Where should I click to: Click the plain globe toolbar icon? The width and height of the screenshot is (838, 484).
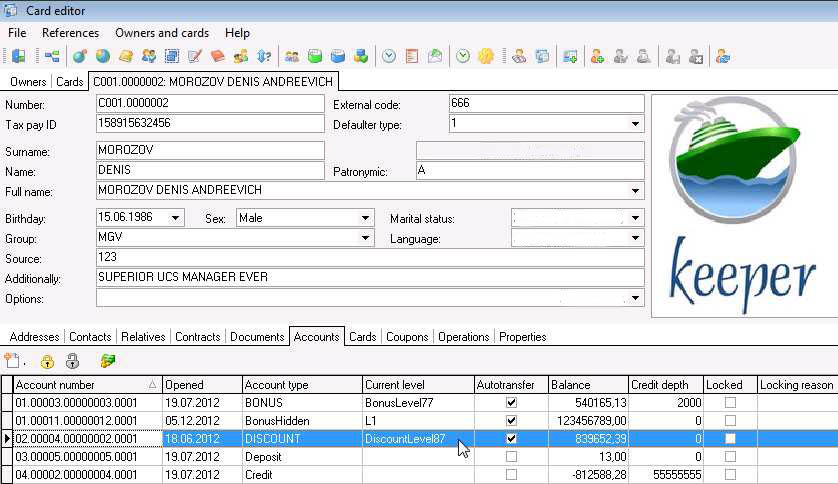(103, 56)
